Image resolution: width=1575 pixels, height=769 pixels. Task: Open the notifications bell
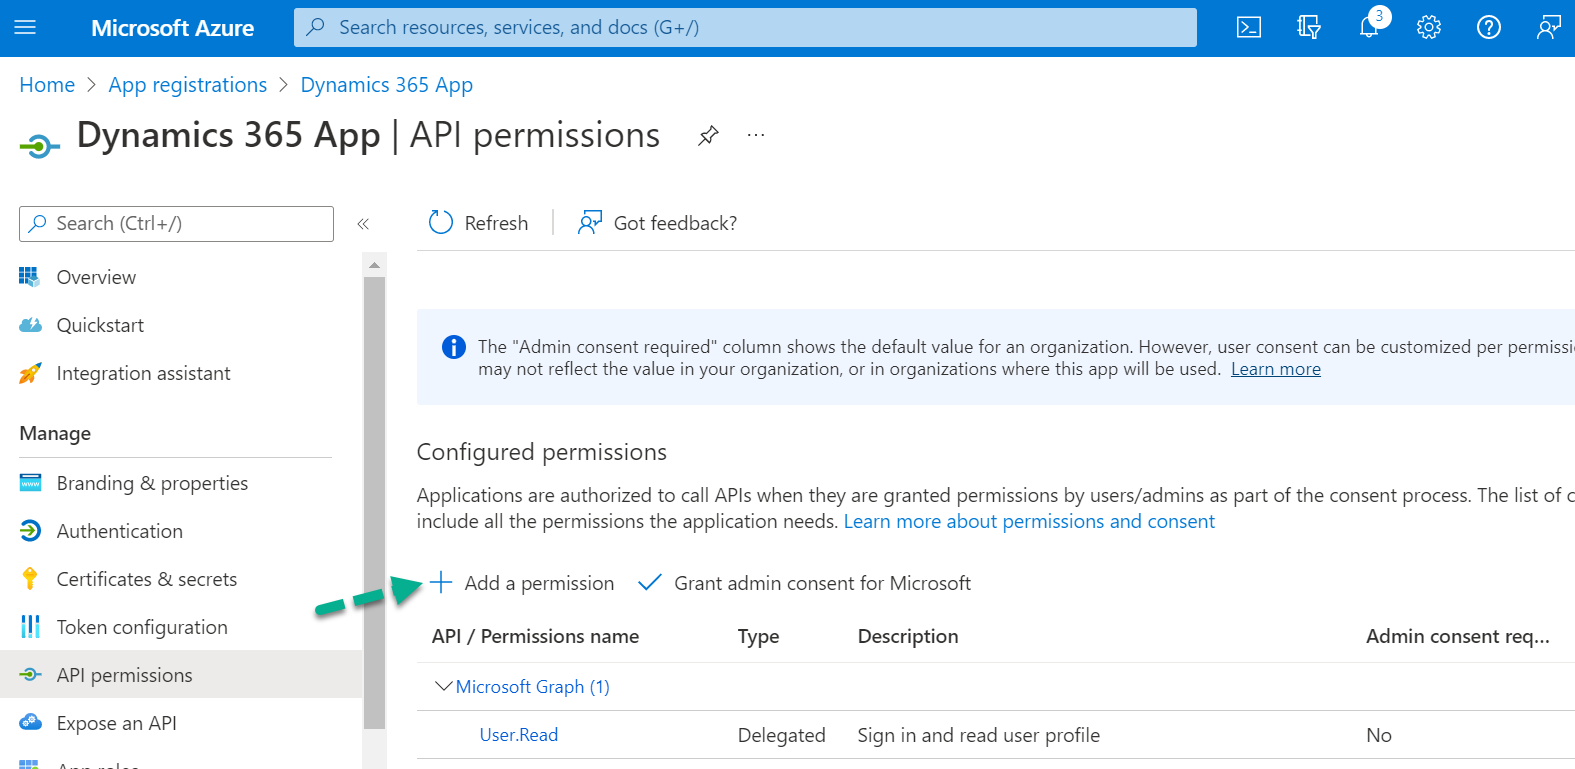pos(1369,27)
